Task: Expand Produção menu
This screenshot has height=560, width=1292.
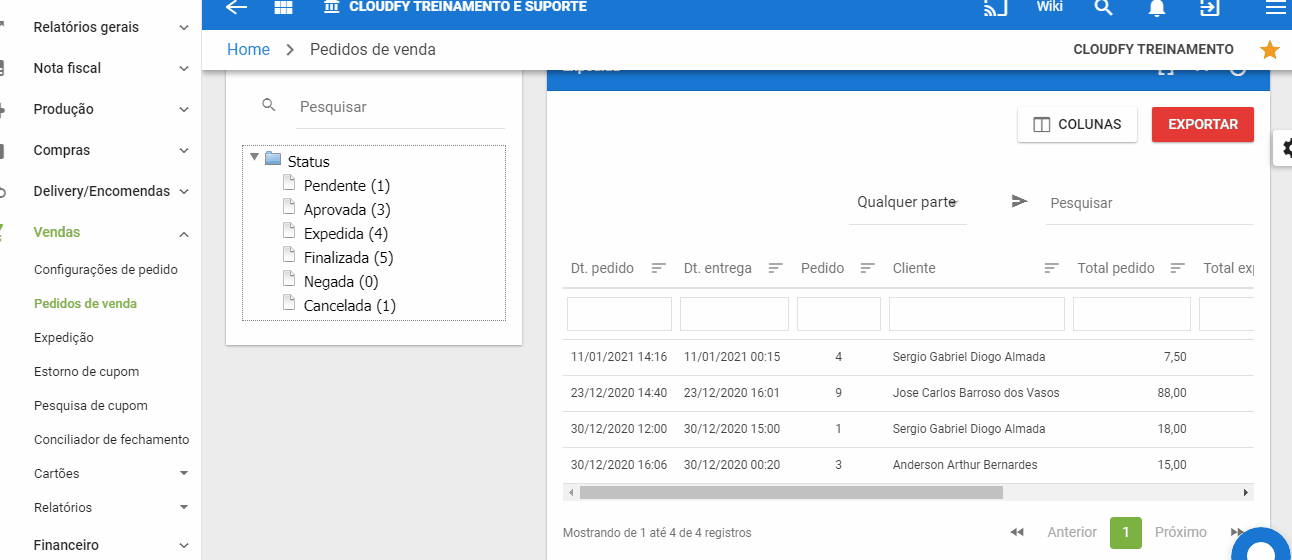Action: coord(184,110)
